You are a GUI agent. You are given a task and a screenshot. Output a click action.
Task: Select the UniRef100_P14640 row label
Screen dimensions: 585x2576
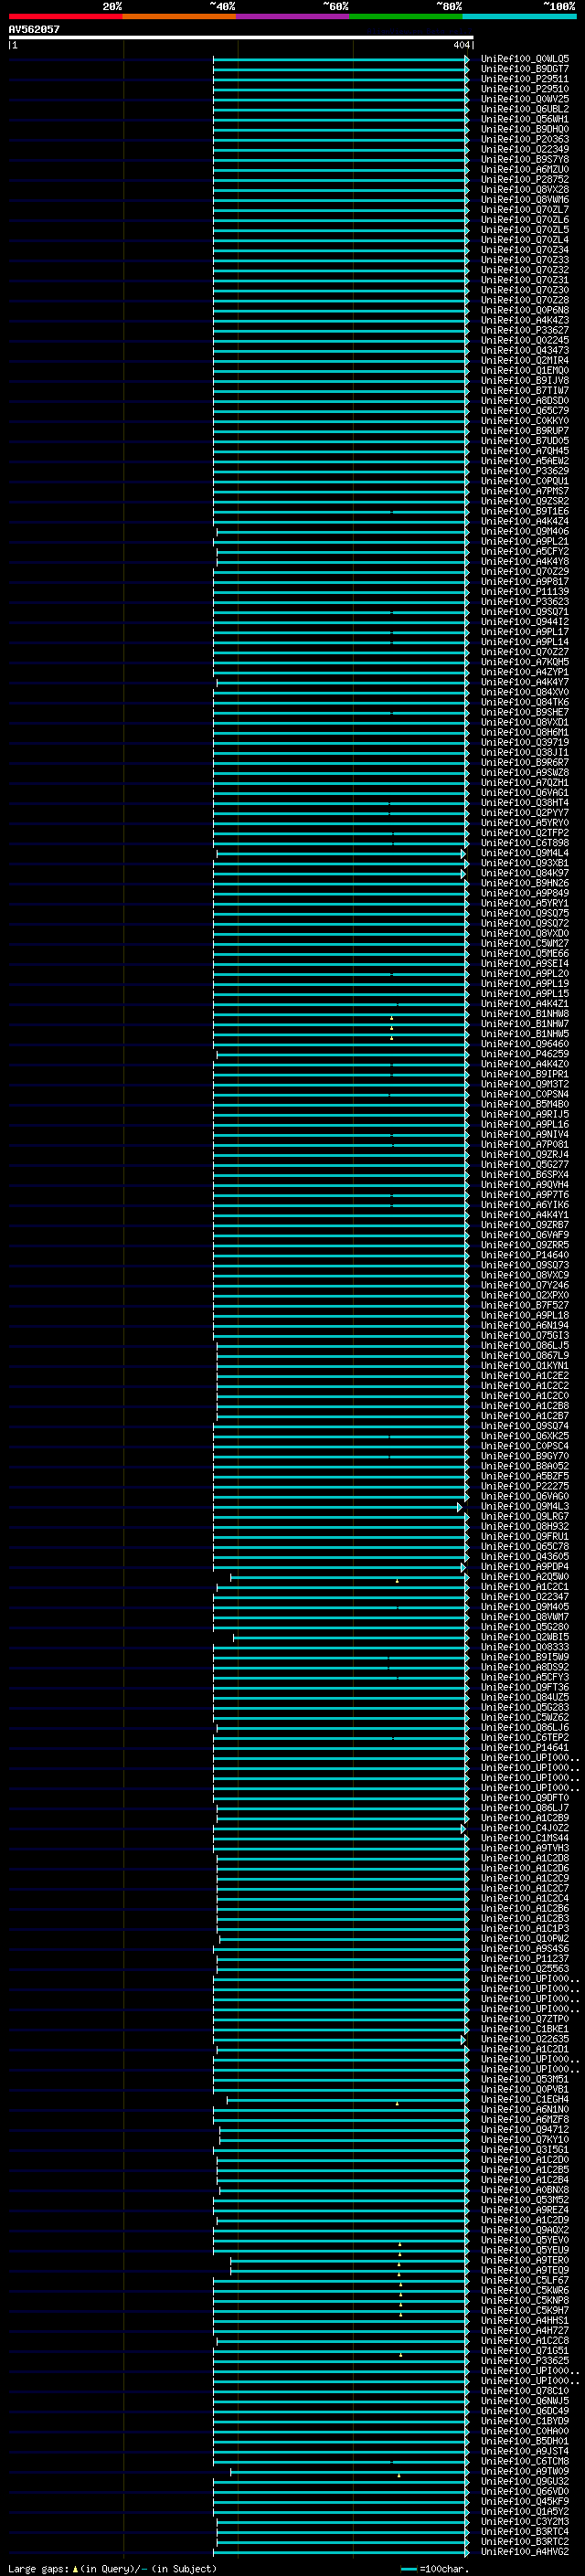pyautogui.click(x=524, y=1255)
